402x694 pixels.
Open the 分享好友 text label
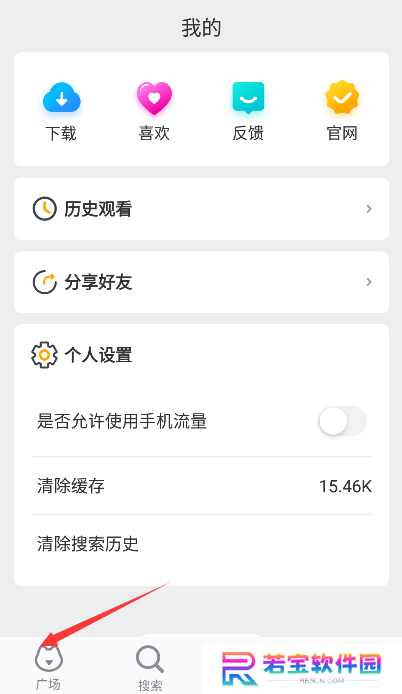coord(98,282)
